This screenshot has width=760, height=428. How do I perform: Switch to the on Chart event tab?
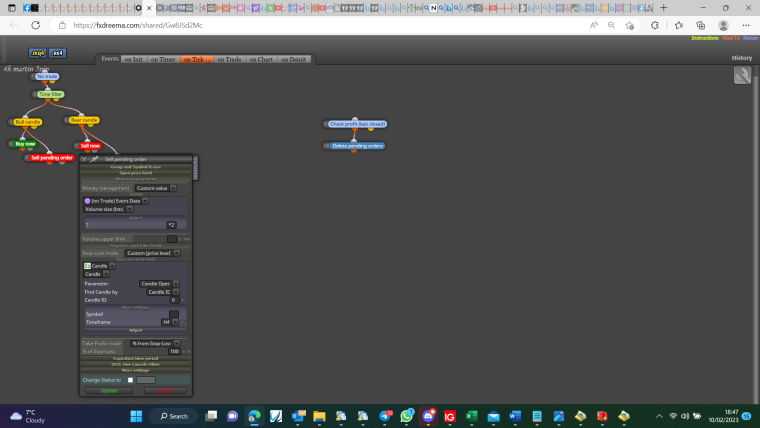261,59
